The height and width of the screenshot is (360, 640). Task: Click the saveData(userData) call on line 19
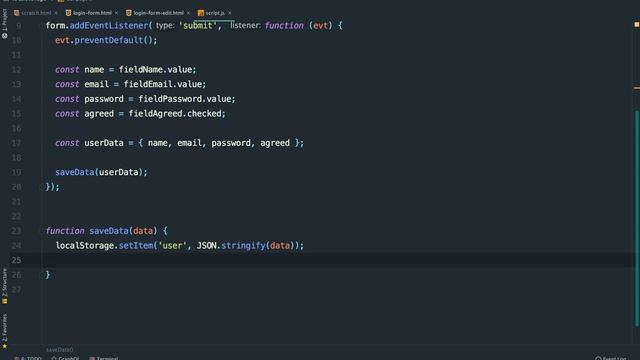101,173
